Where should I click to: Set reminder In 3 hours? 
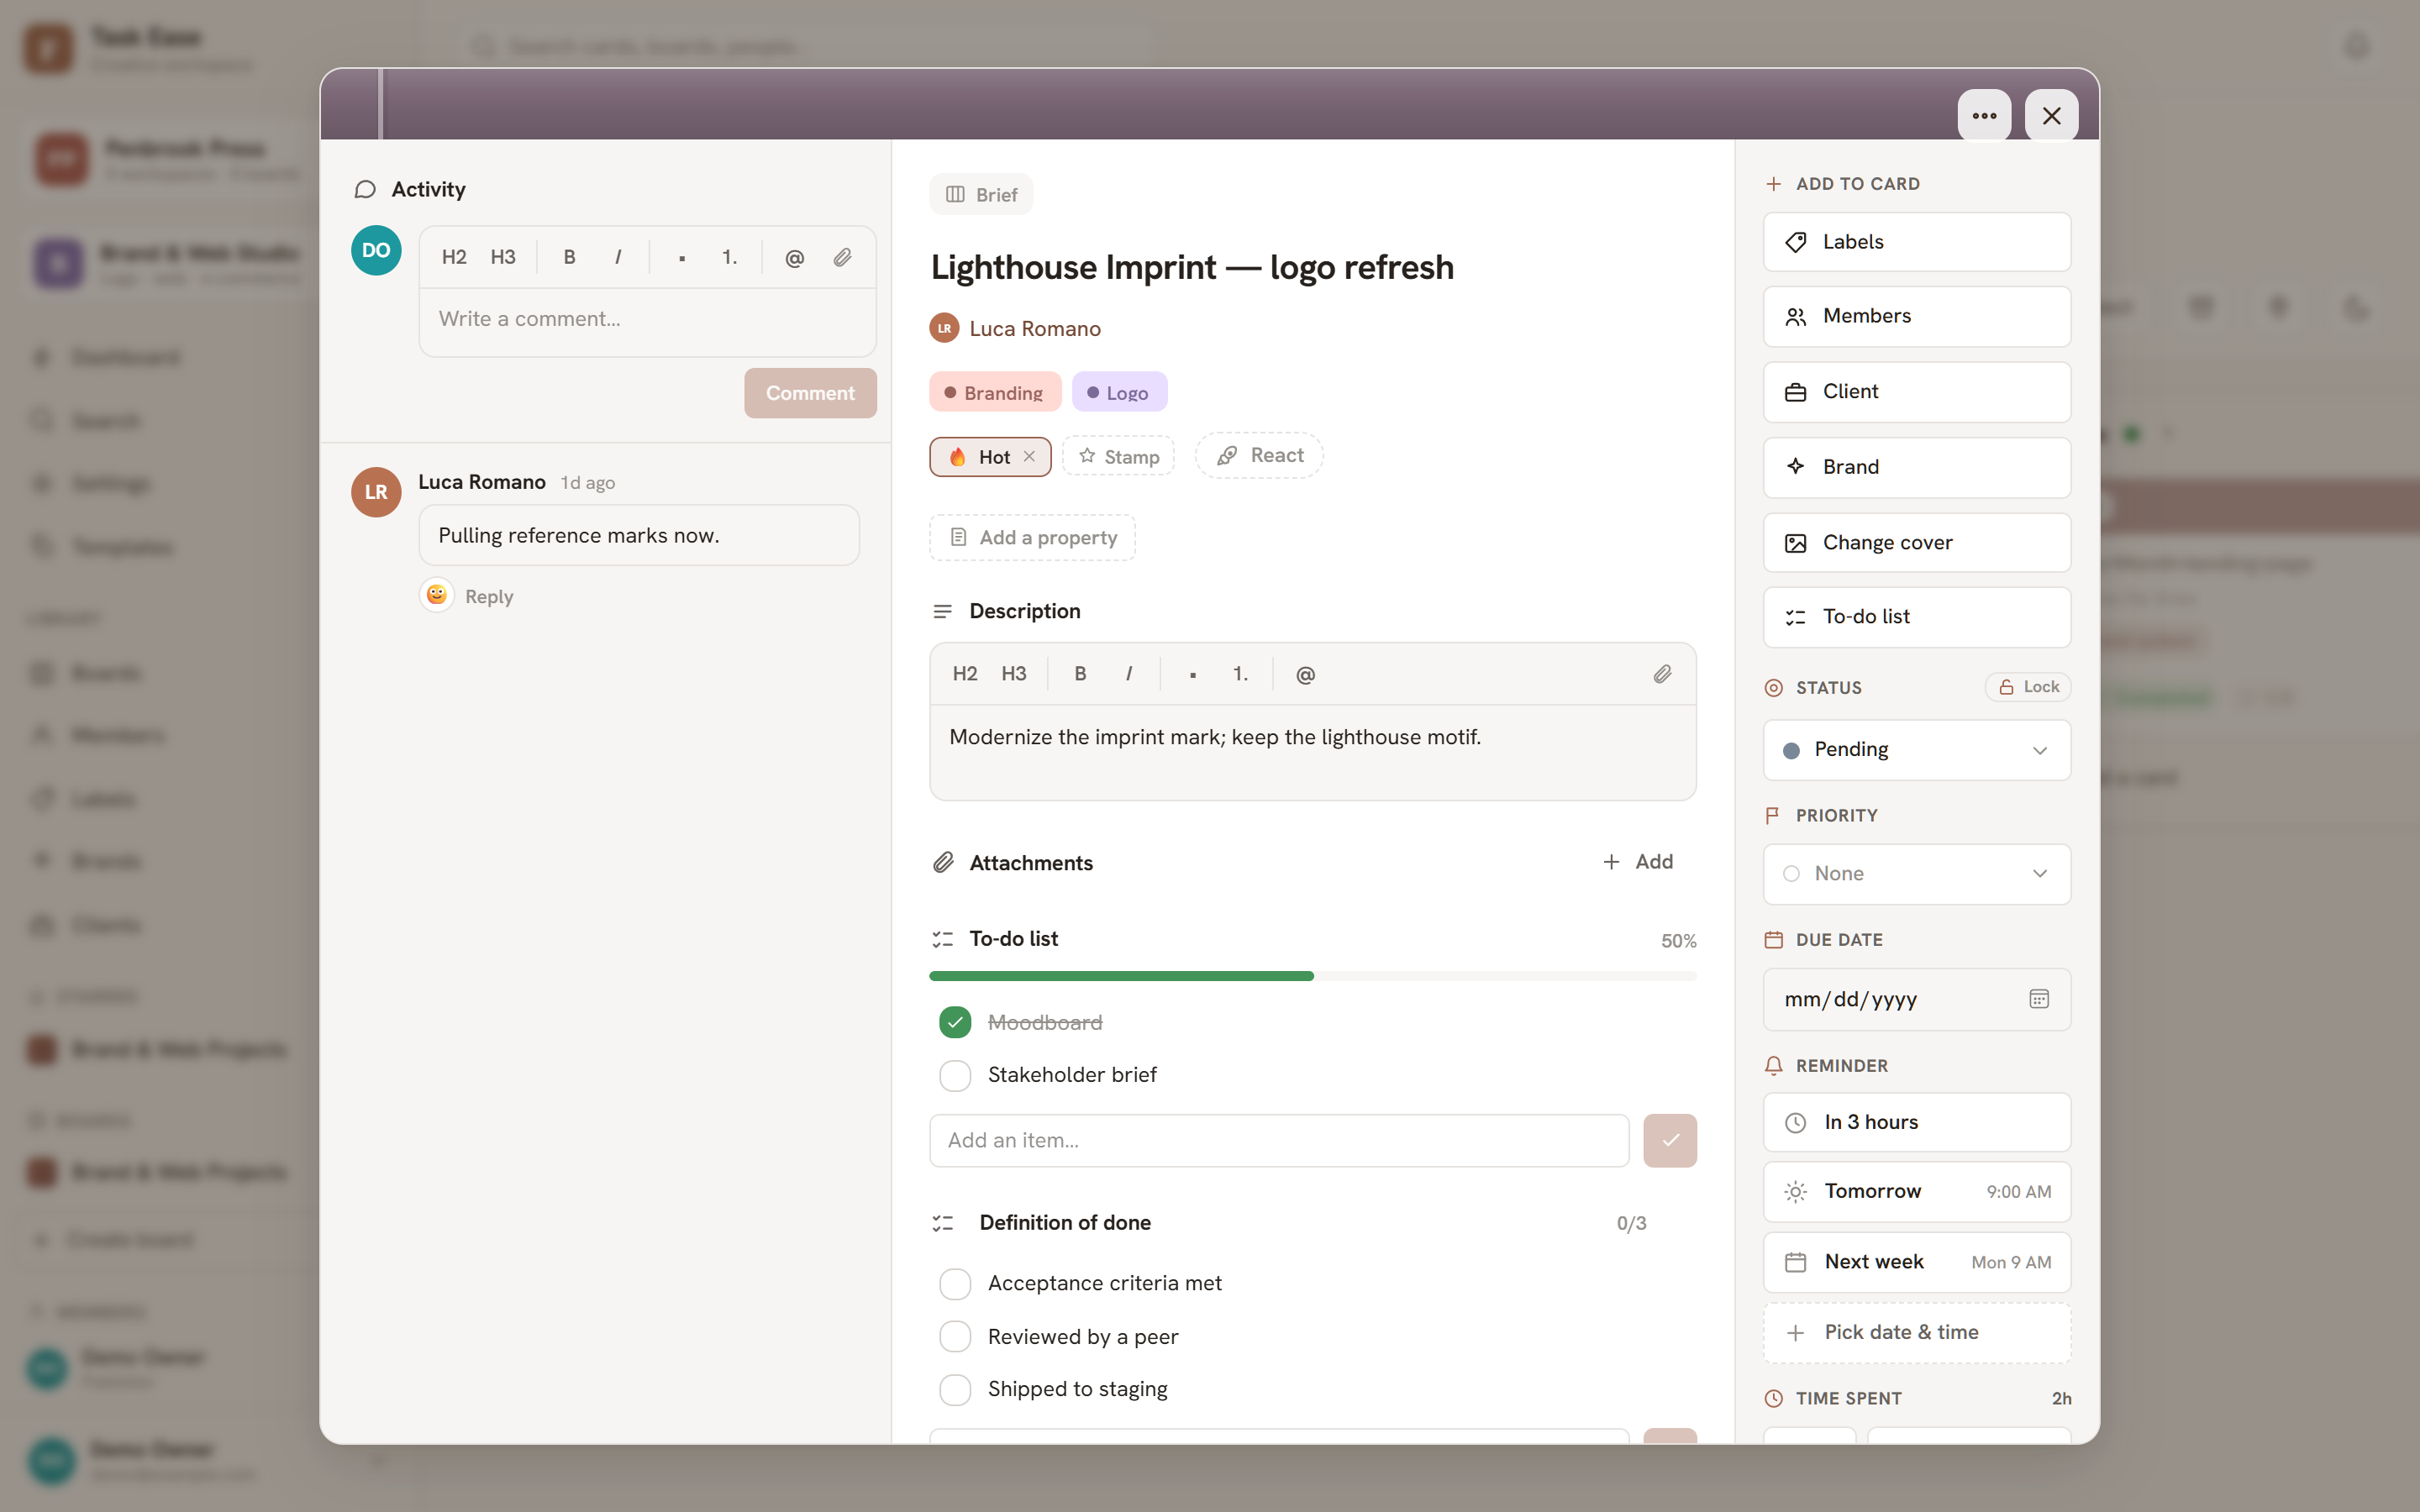coord(1916,1122)
